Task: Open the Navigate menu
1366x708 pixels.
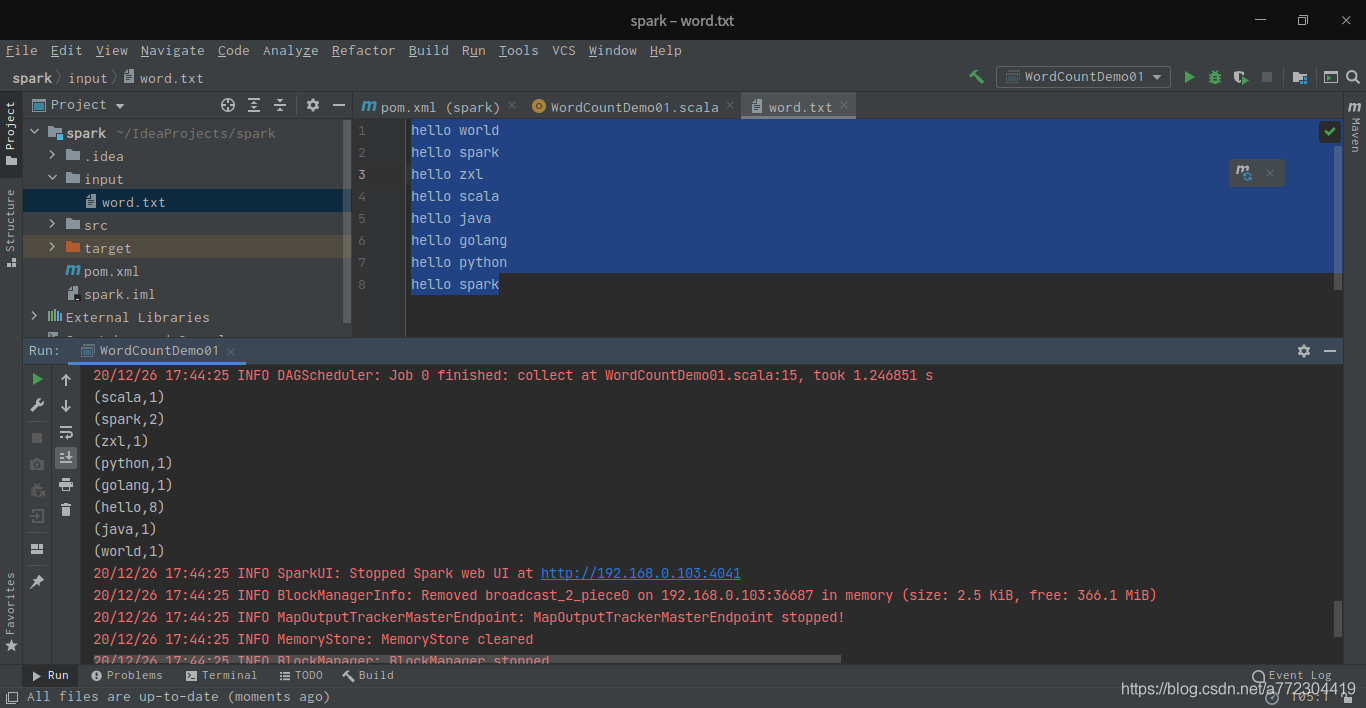Action: click(x=172, y=51)
